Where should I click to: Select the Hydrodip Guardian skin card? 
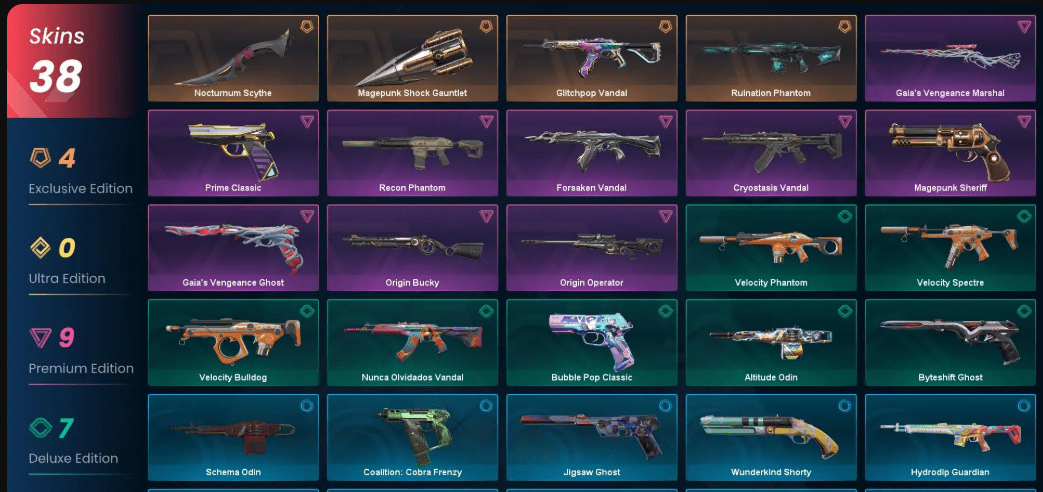click(950, 437)
